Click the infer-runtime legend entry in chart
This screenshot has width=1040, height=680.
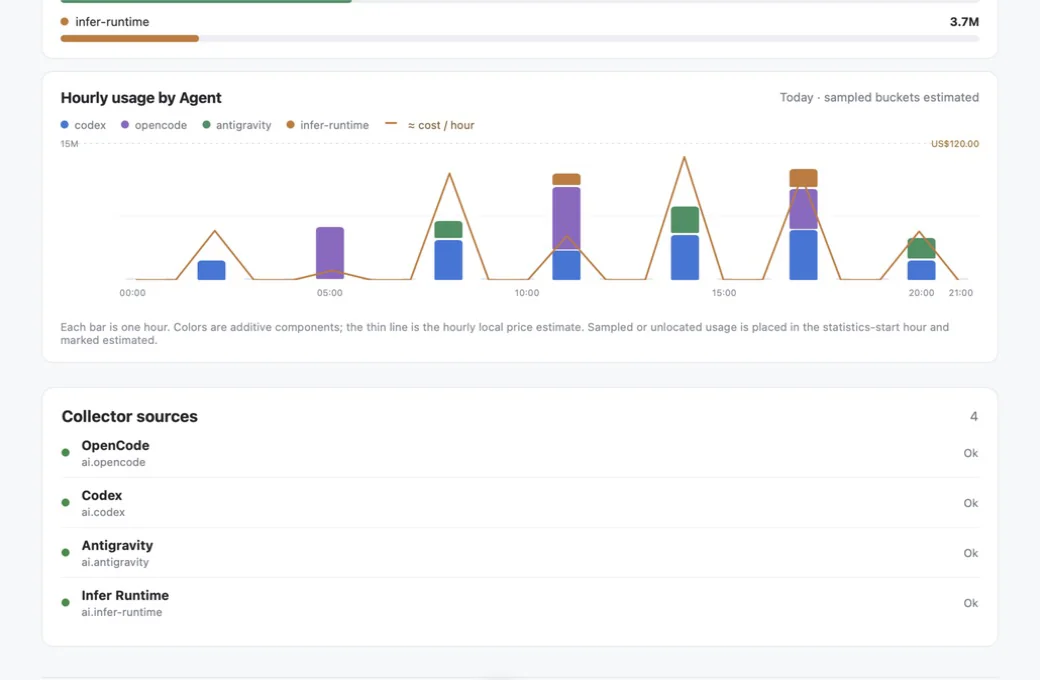click(x=328, y=125)
